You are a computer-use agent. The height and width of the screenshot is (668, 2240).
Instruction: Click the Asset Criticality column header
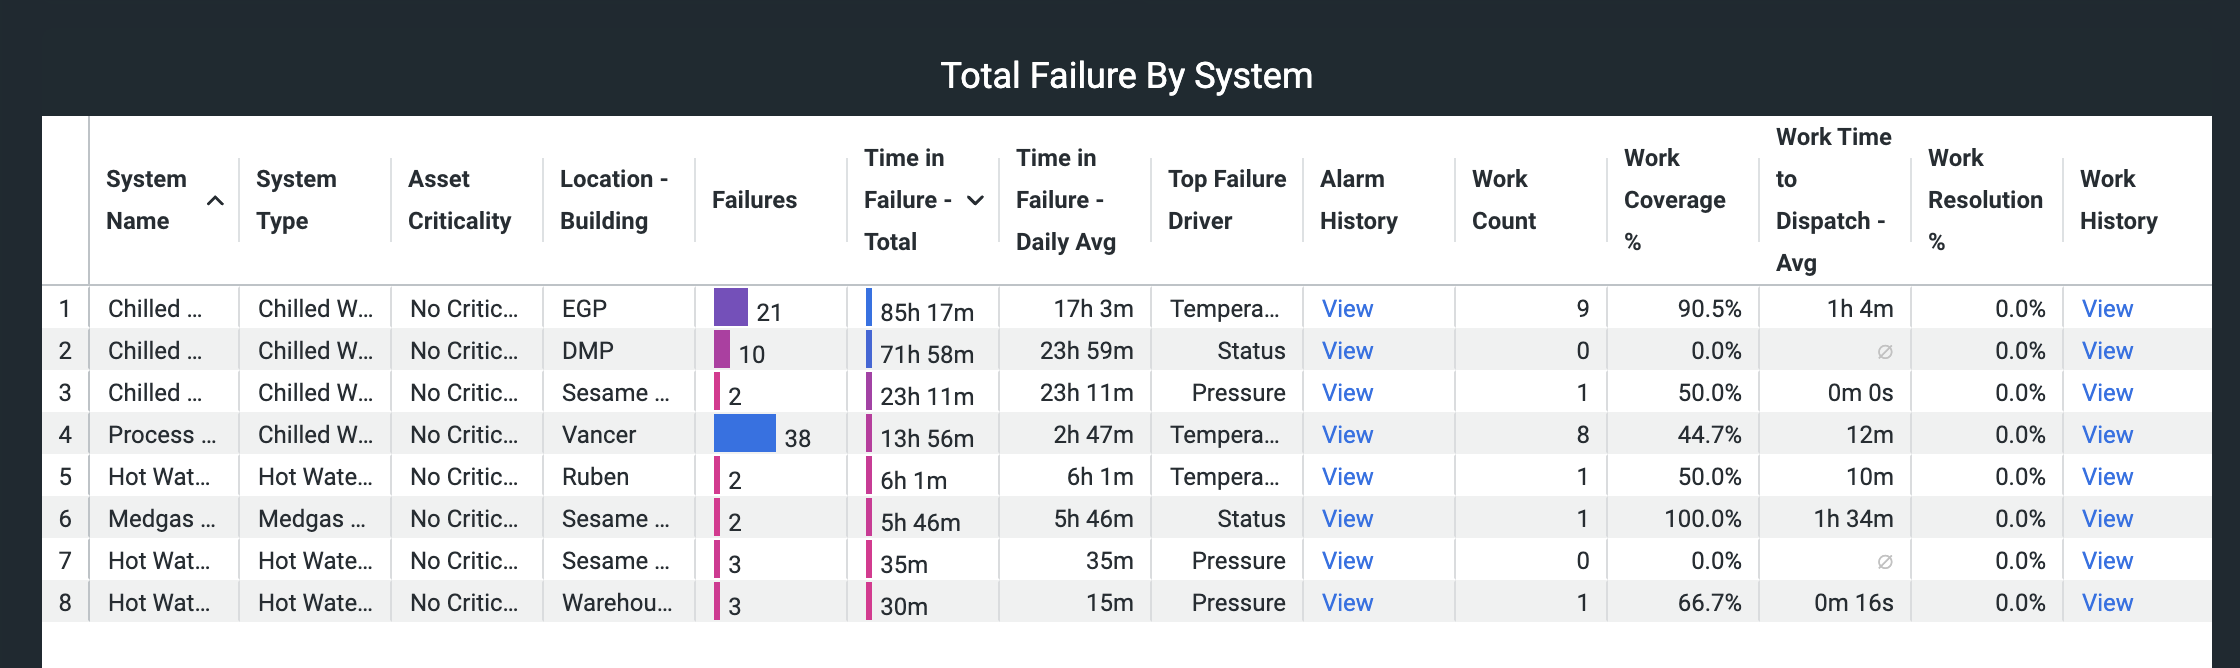pos(459,200)
